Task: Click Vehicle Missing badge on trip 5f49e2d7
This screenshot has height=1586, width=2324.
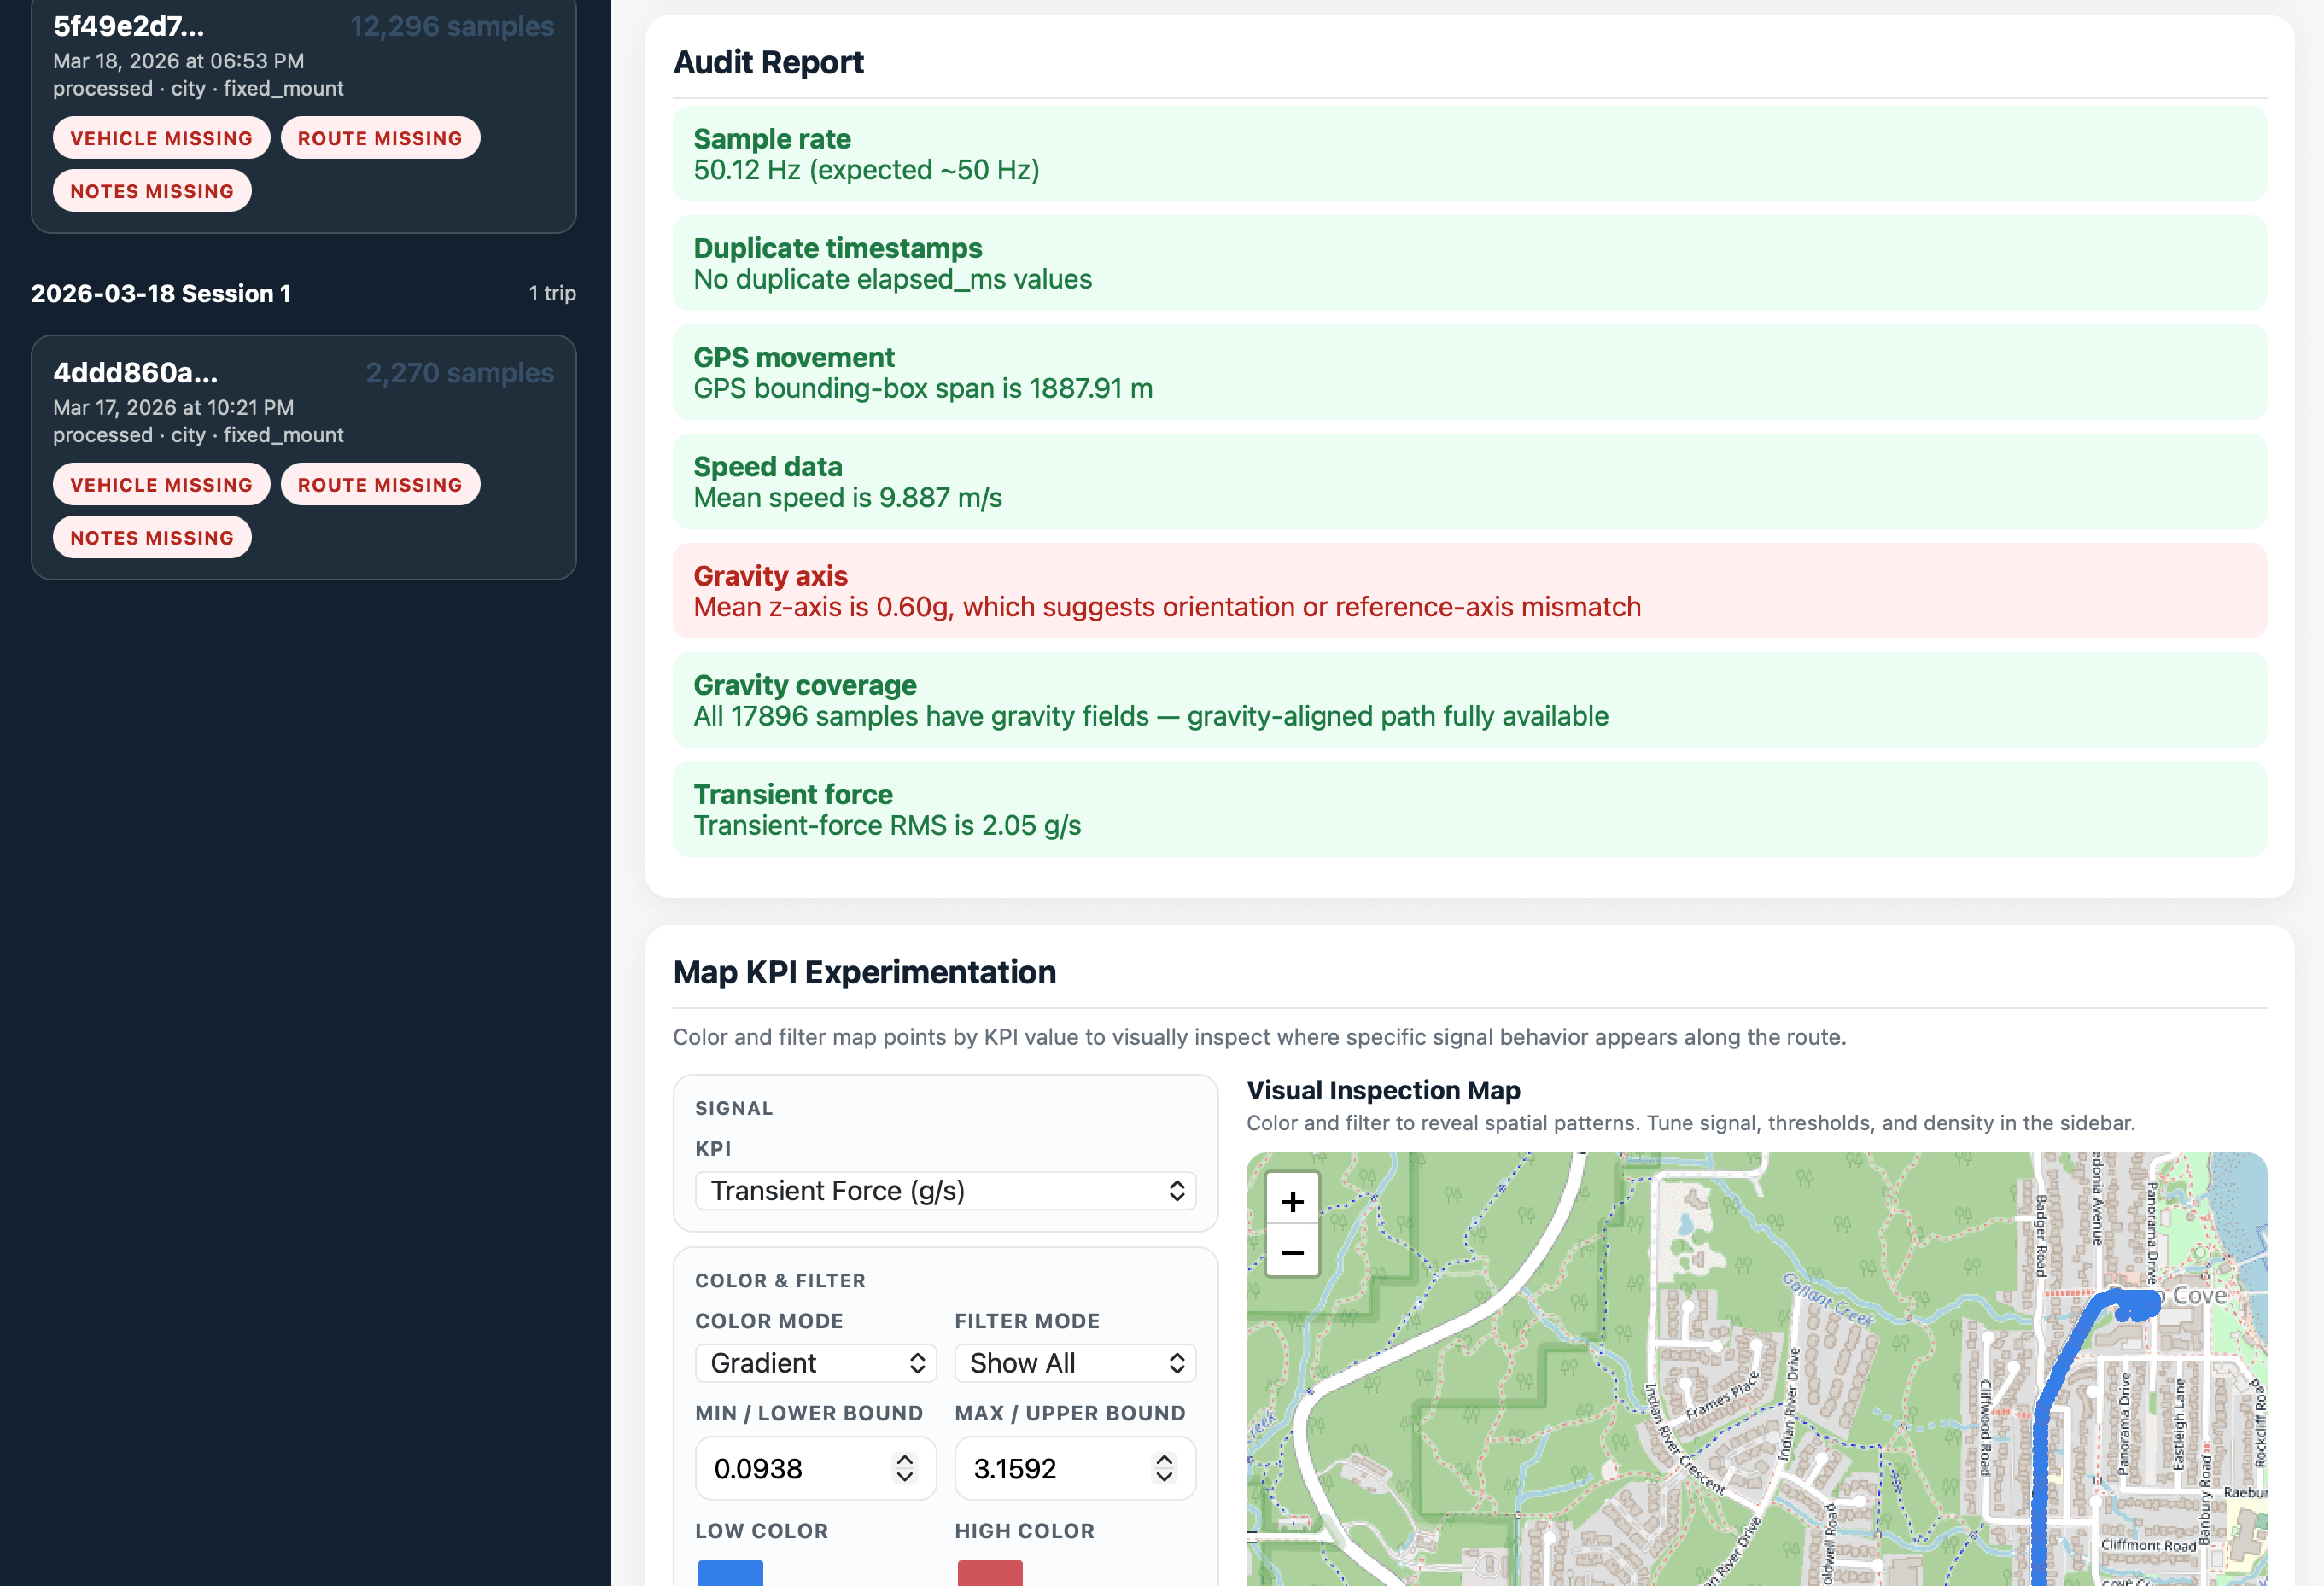Action: (161, 138)
